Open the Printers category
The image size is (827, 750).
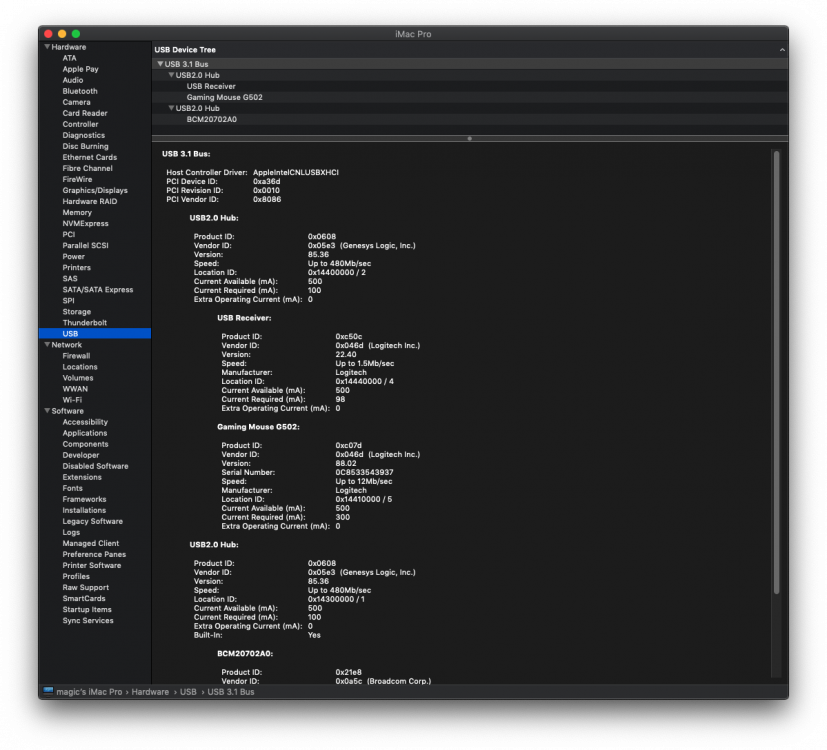[x=76, y=268]
